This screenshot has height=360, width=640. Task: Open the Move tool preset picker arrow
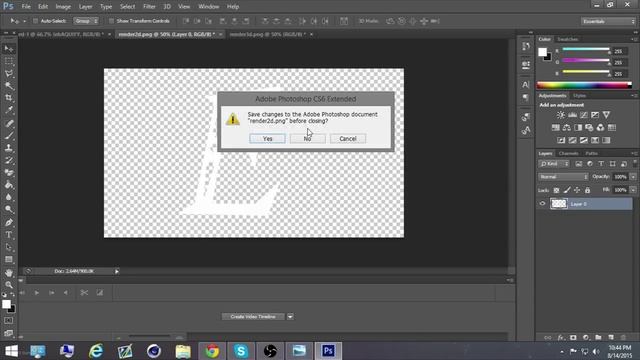(x=24, y=21)
